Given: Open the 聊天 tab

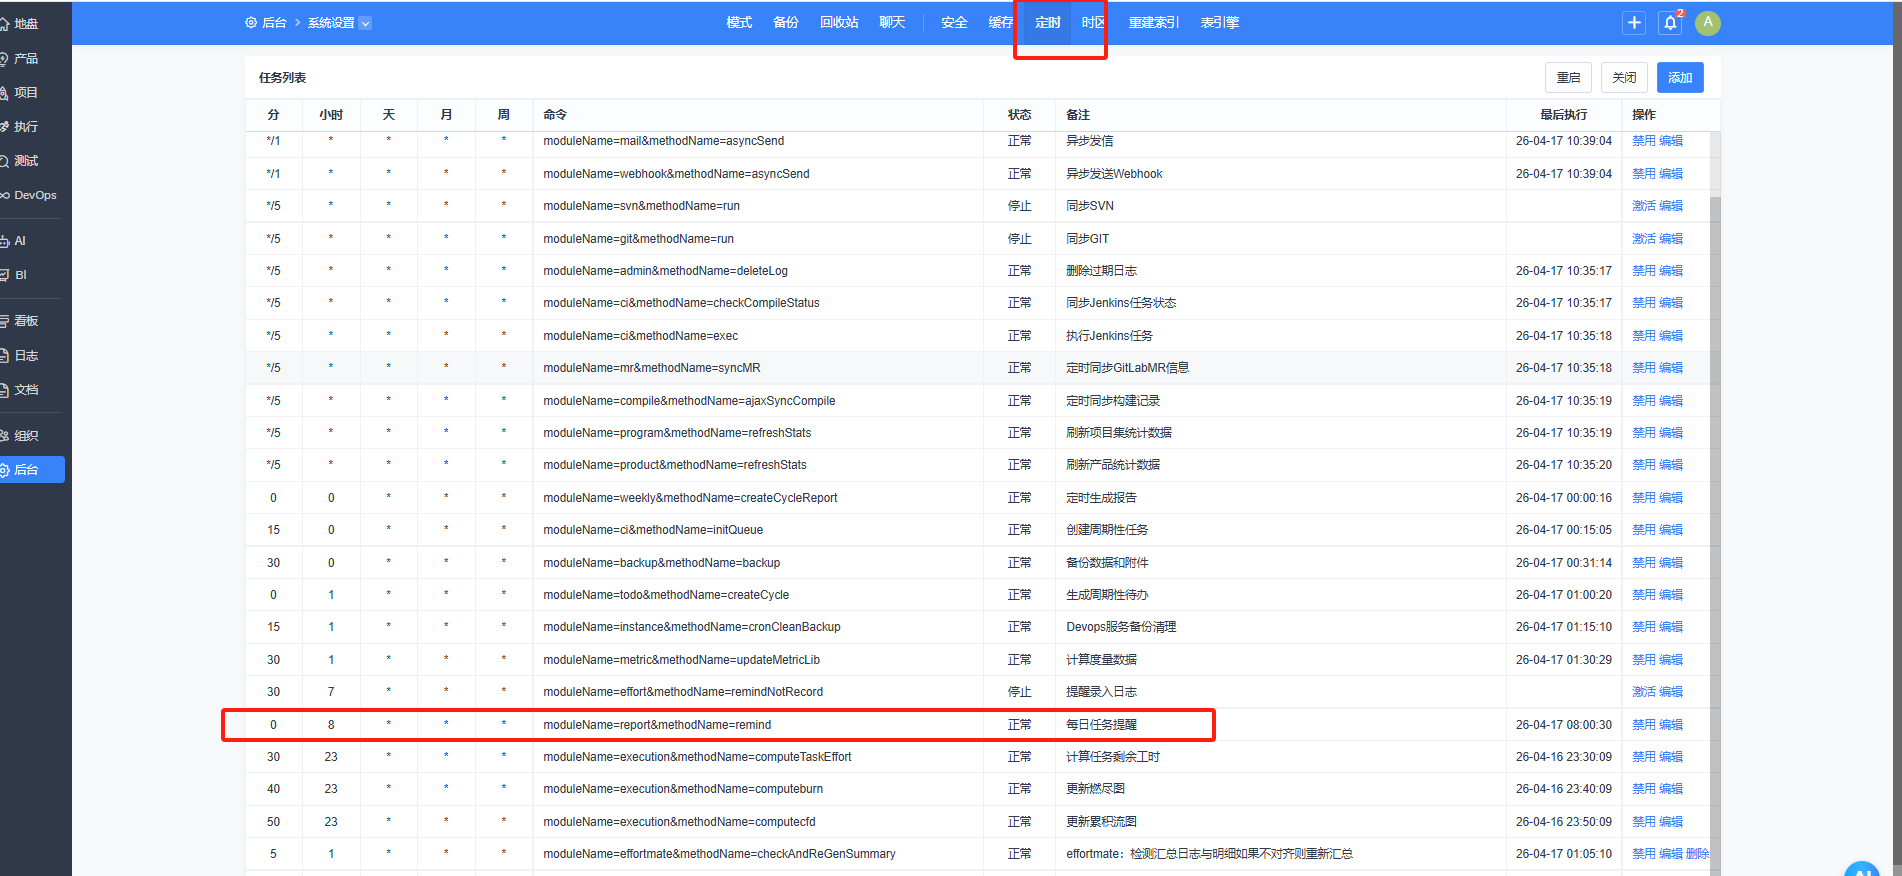Looking at the screenshot, I should [x=892, y=23].
